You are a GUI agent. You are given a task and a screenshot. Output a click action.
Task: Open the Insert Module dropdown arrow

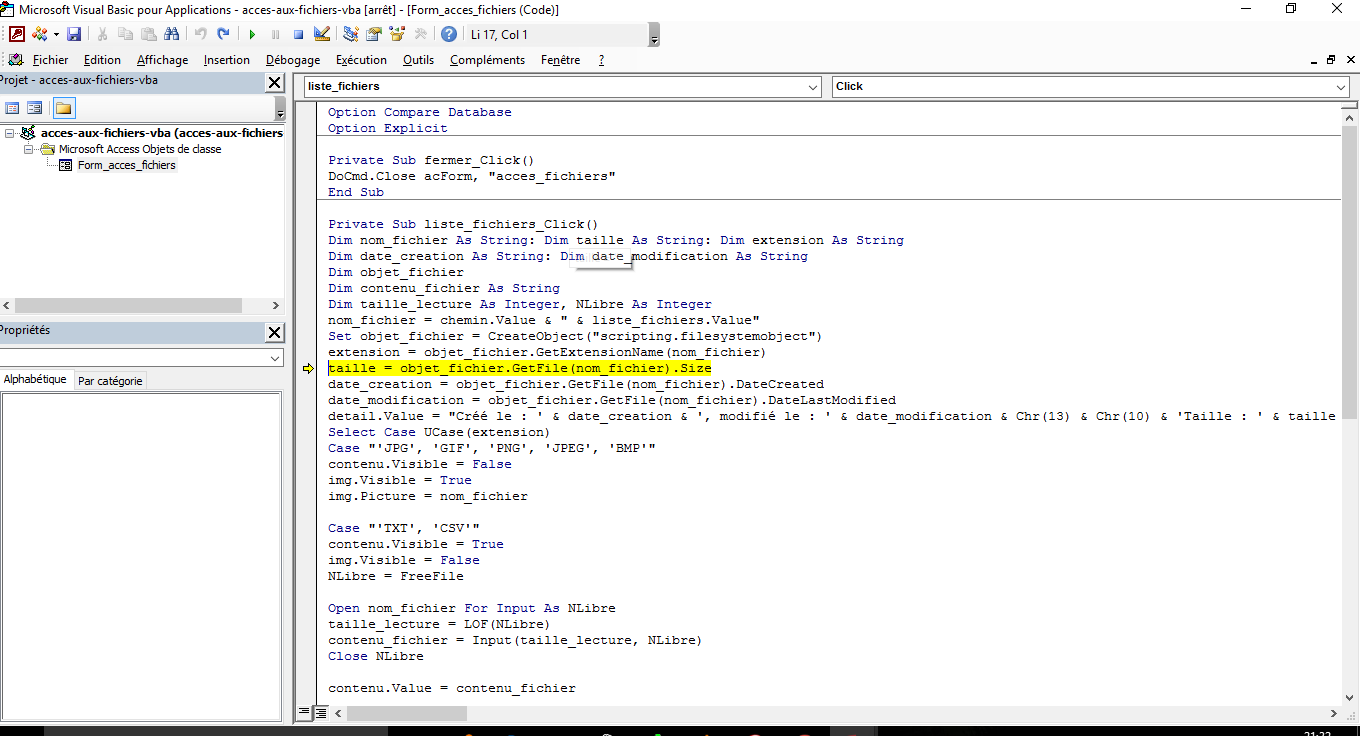pos(56,34)
